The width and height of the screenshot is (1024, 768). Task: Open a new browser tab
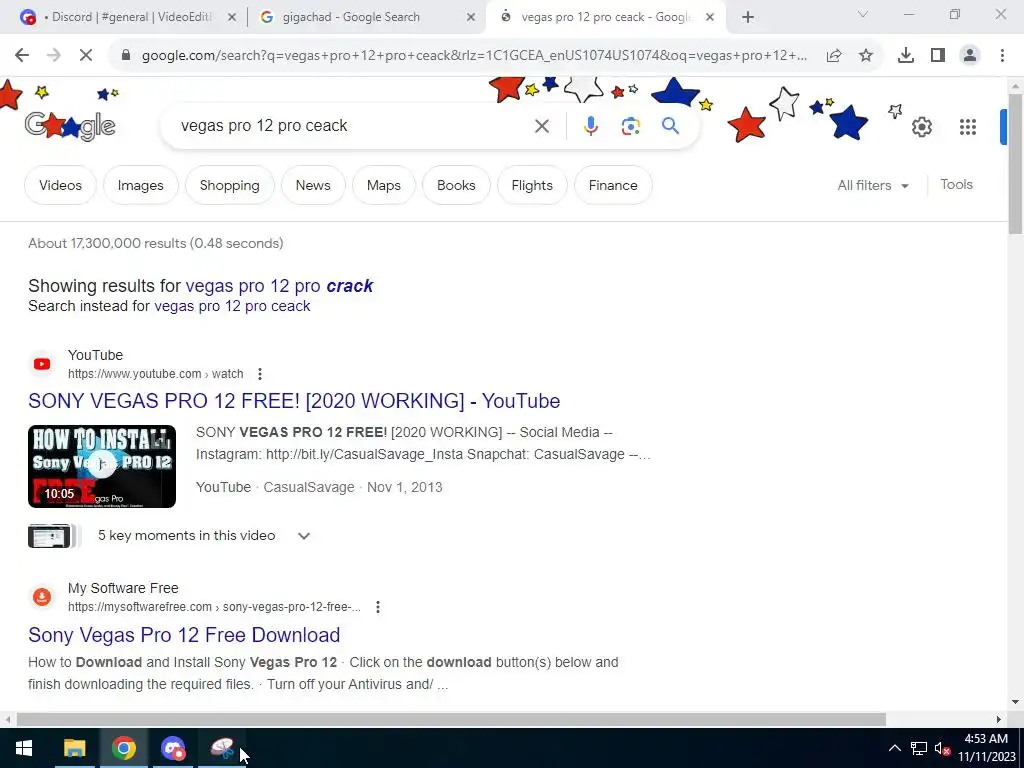click(748, 18)
